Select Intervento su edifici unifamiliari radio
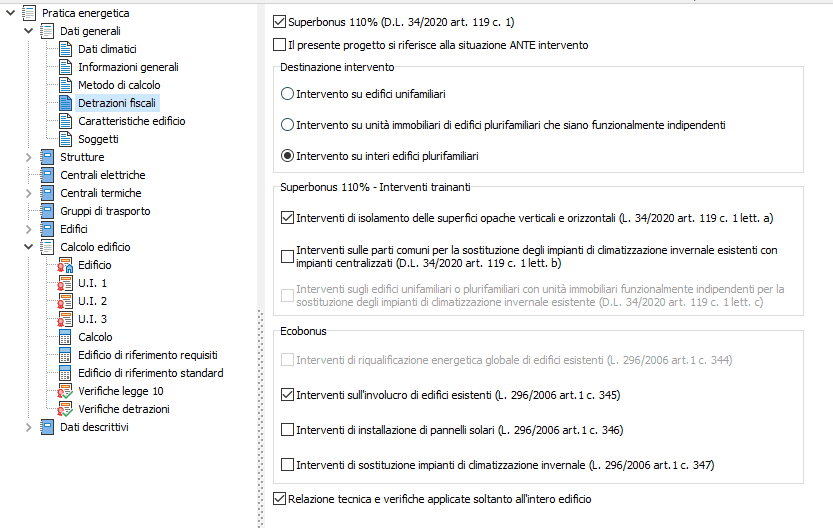The image size is (833, 528). pyautogui.click(x=287, y=94)
